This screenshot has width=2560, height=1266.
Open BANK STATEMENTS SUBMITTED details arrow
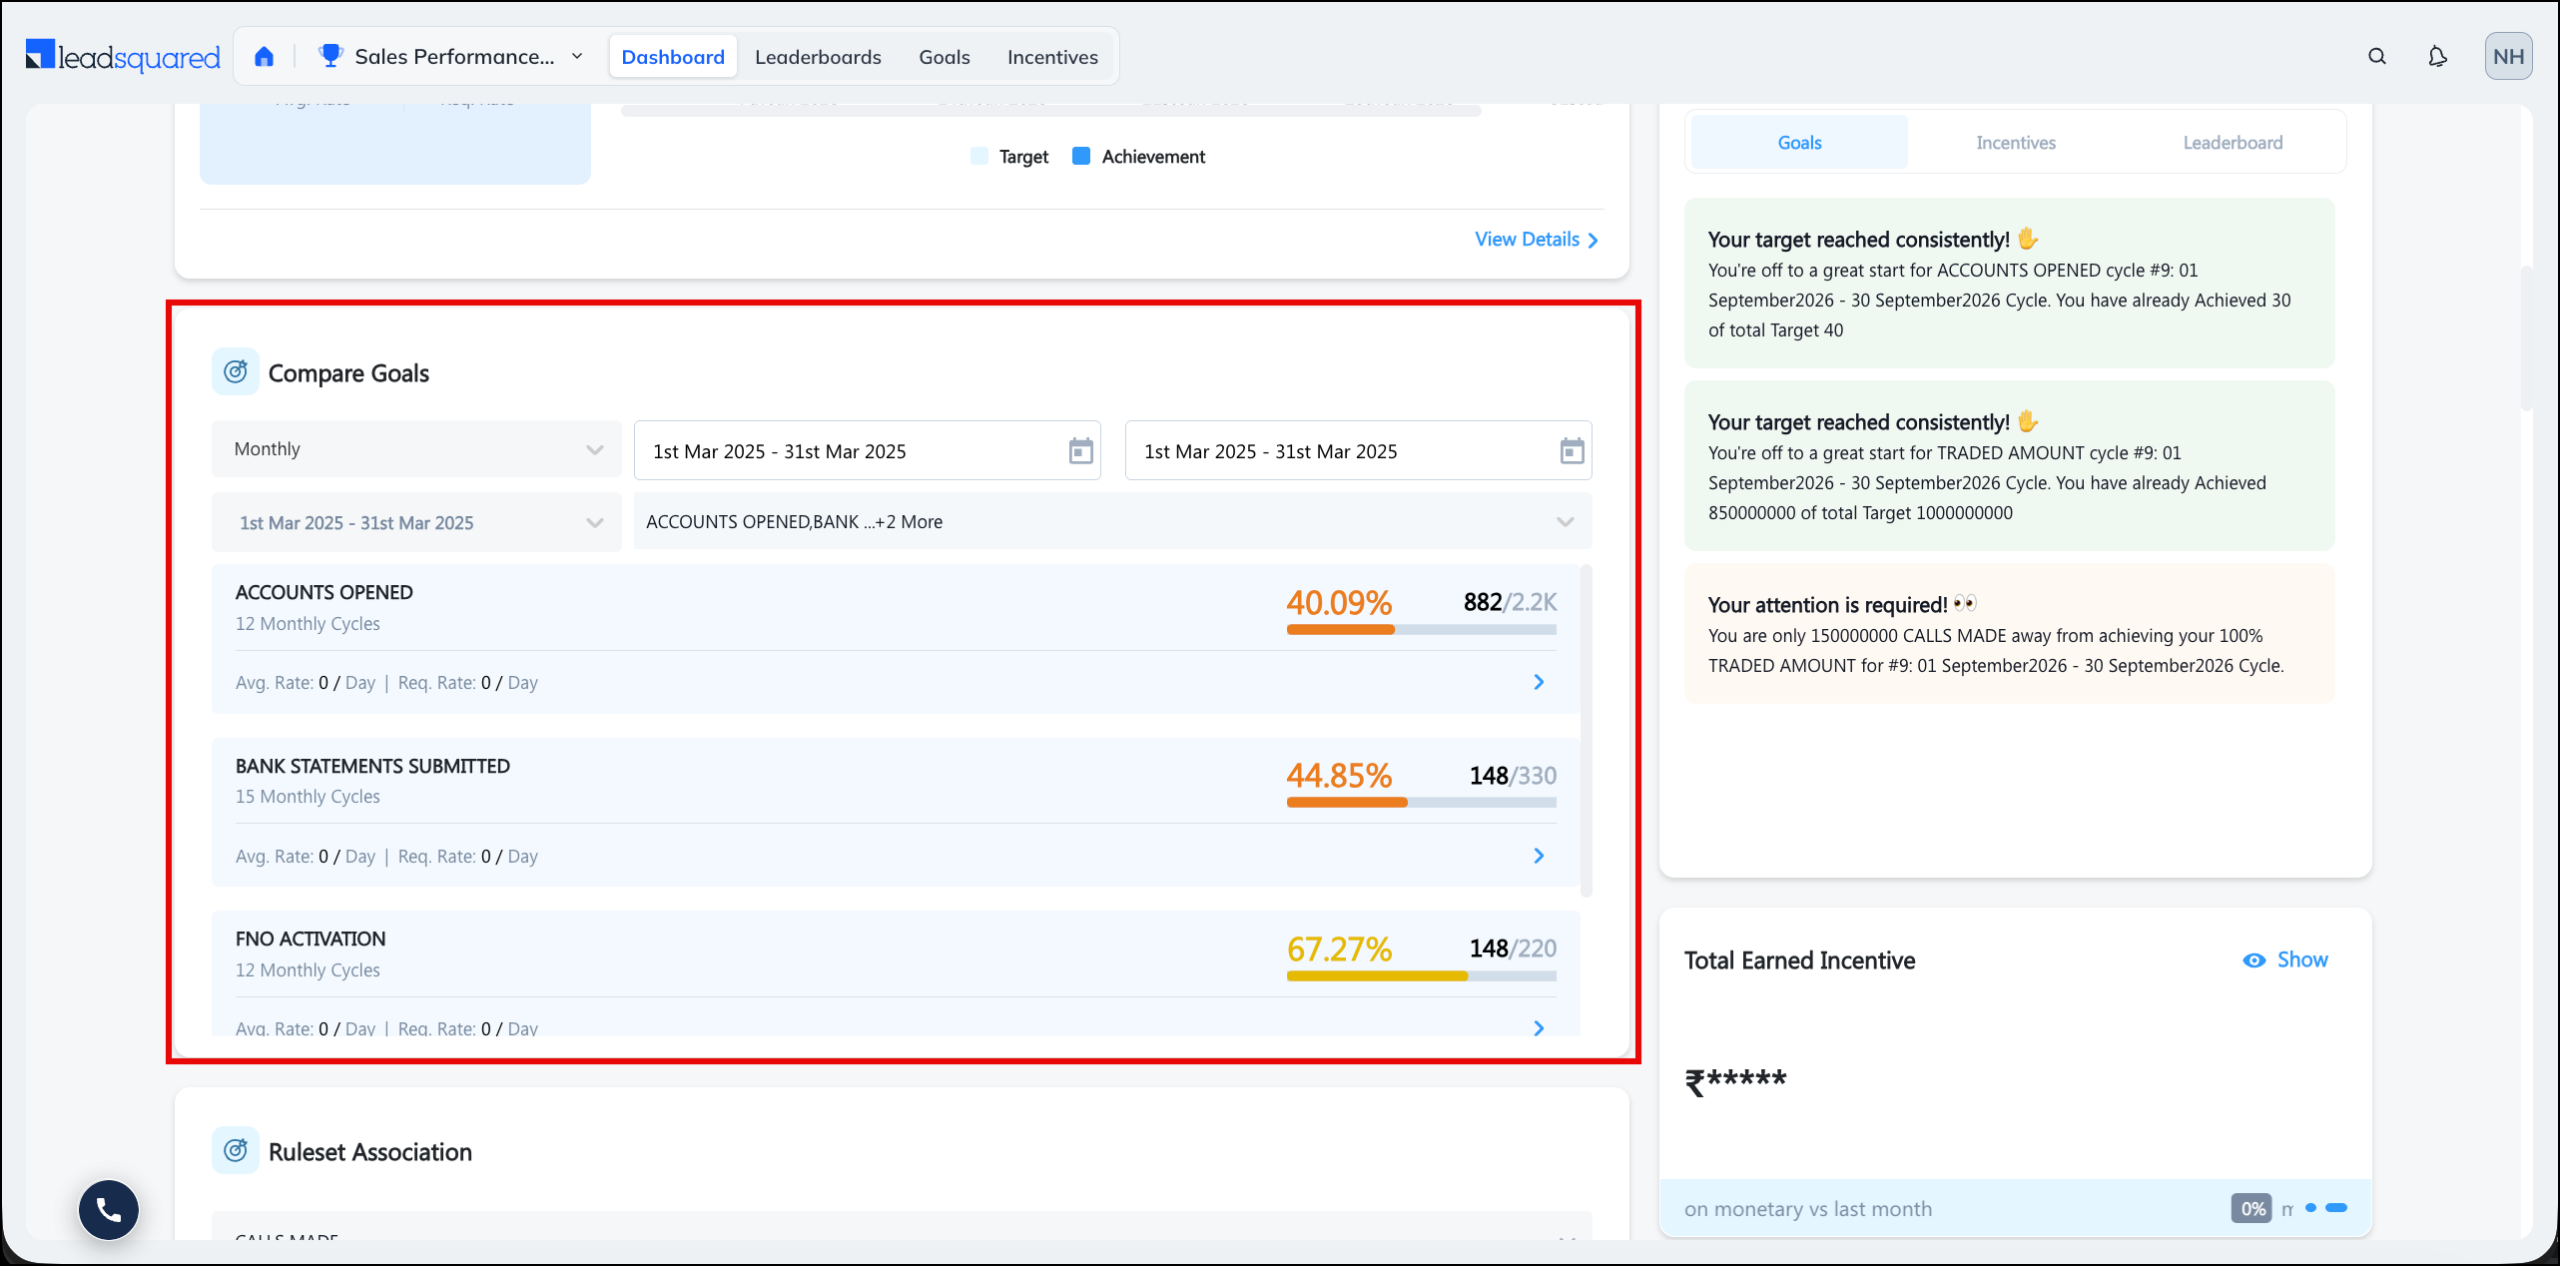point(1539,856)
